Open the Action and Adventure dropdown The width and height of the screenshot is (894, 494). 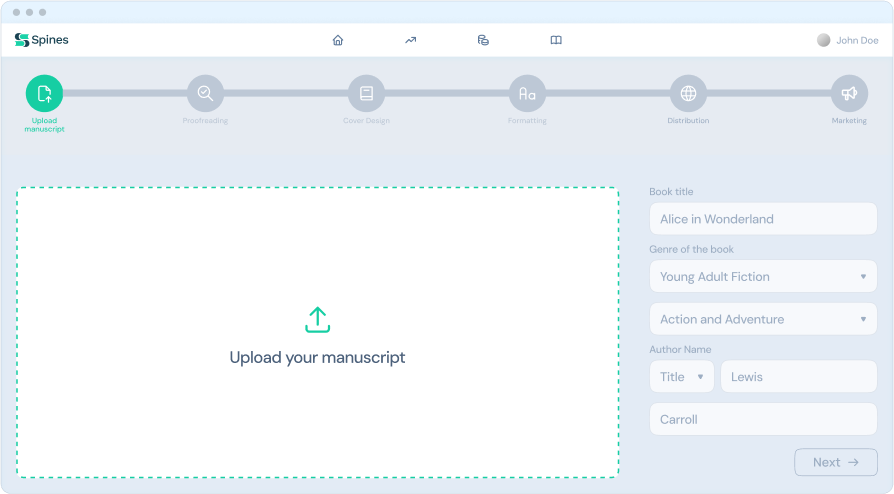(x=763, y=320)
